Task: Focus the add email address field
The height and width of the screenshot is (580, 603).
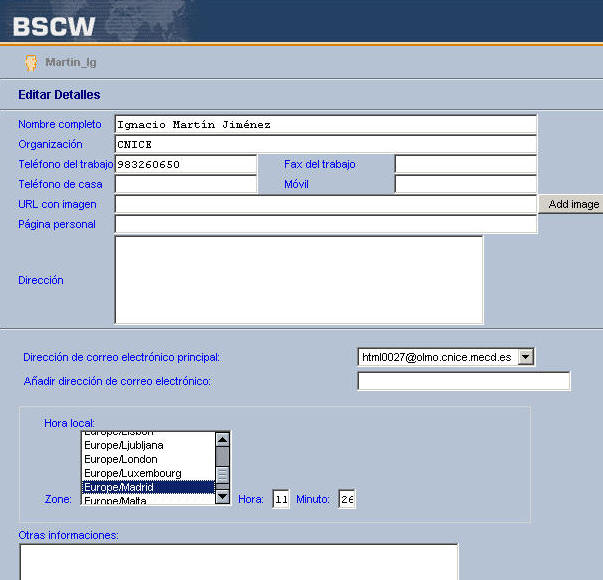Action: [463, 381]
